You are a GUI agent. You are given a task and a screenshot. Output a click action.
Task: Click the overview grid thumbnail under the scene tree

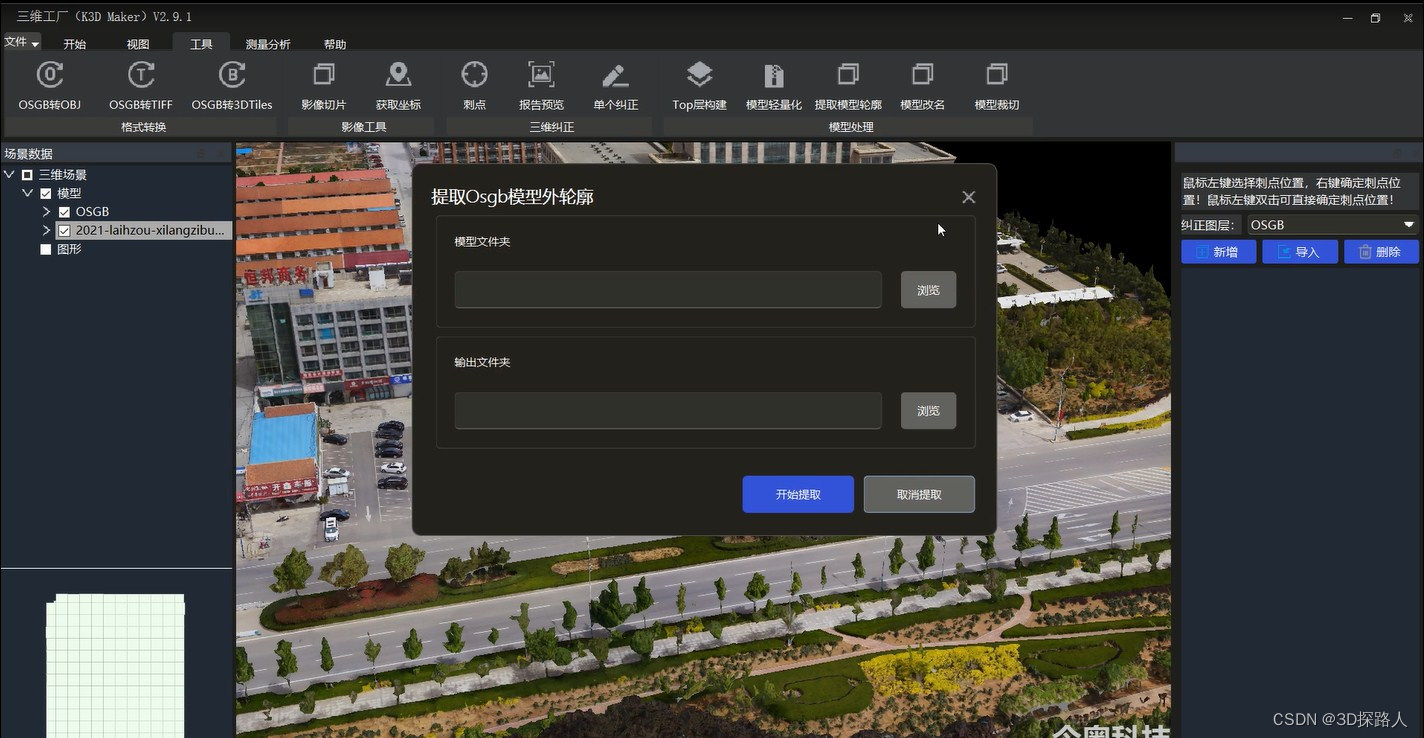pos(116,665)
